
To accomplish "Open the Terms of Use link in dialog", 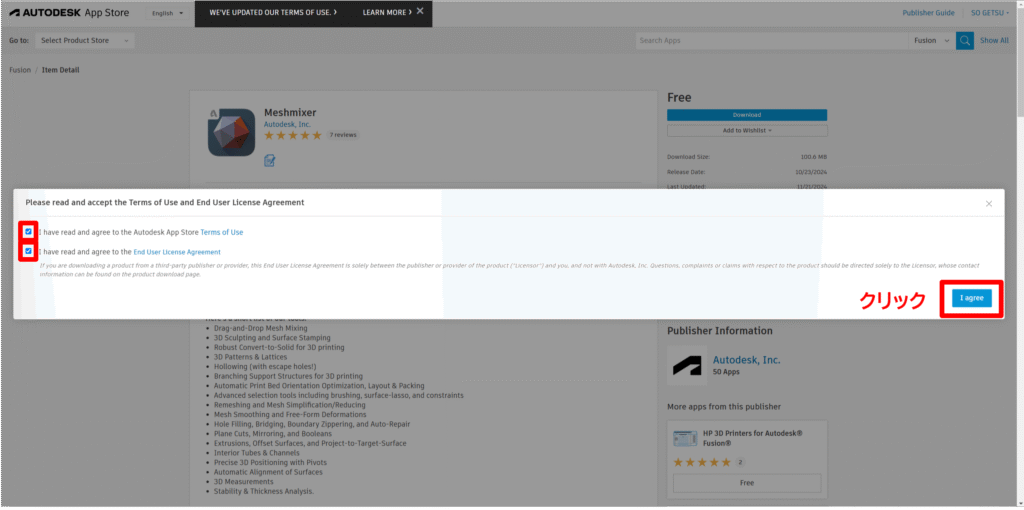I will coord(221,232).
